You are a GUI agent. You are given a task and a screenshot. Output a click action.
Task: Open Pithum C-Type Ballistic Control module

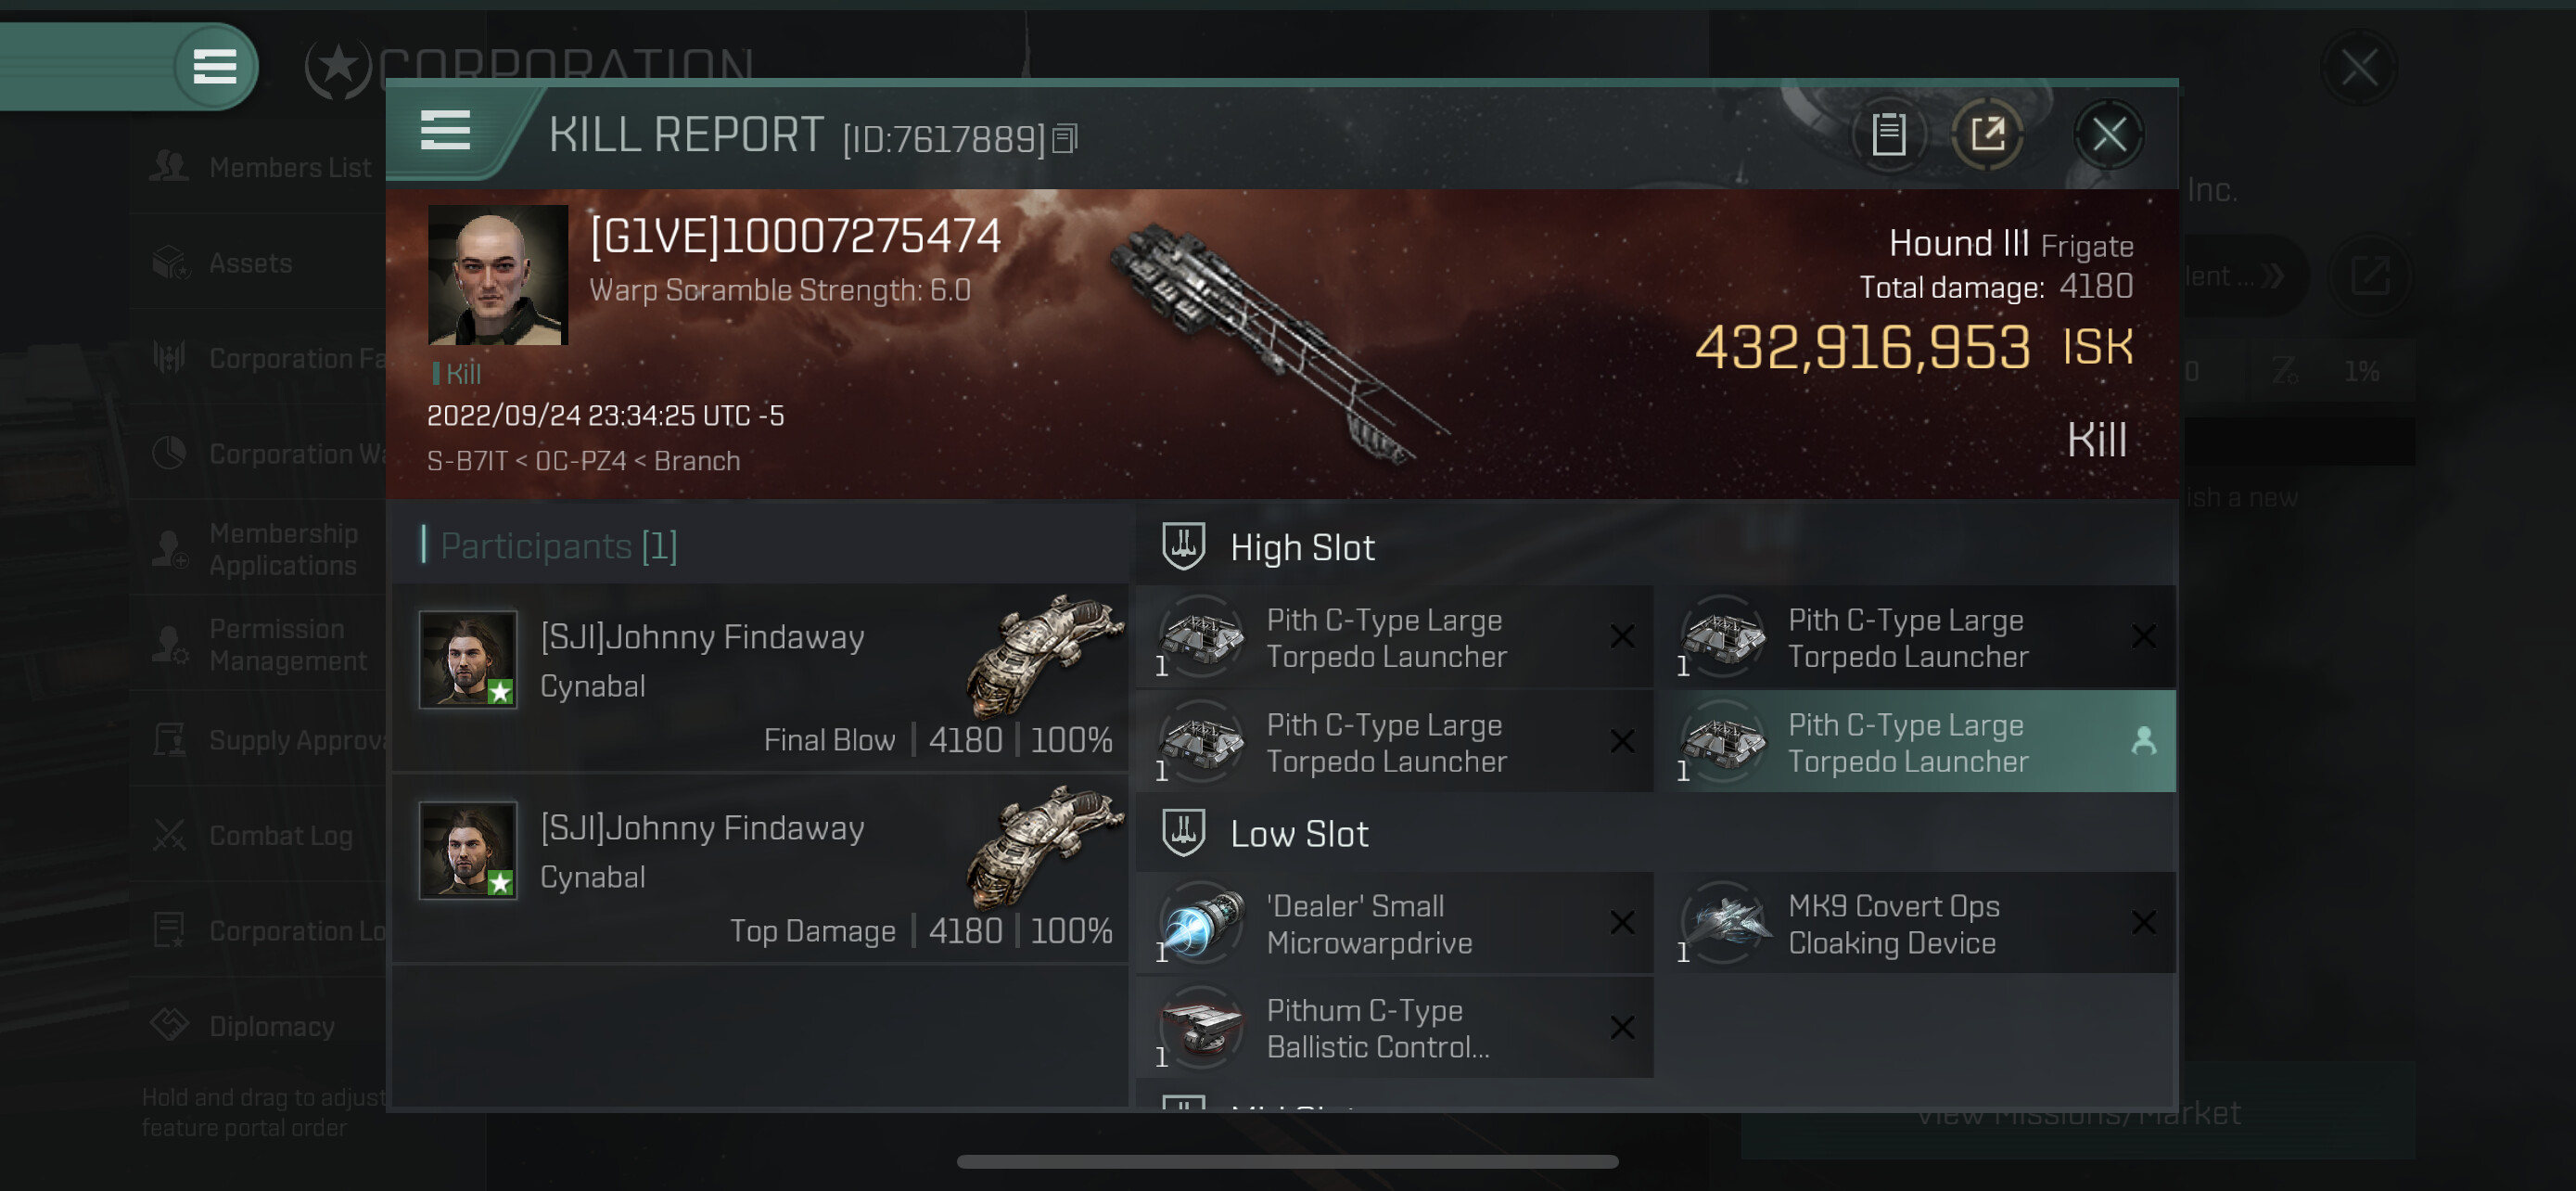[x=1394, y=1028]
